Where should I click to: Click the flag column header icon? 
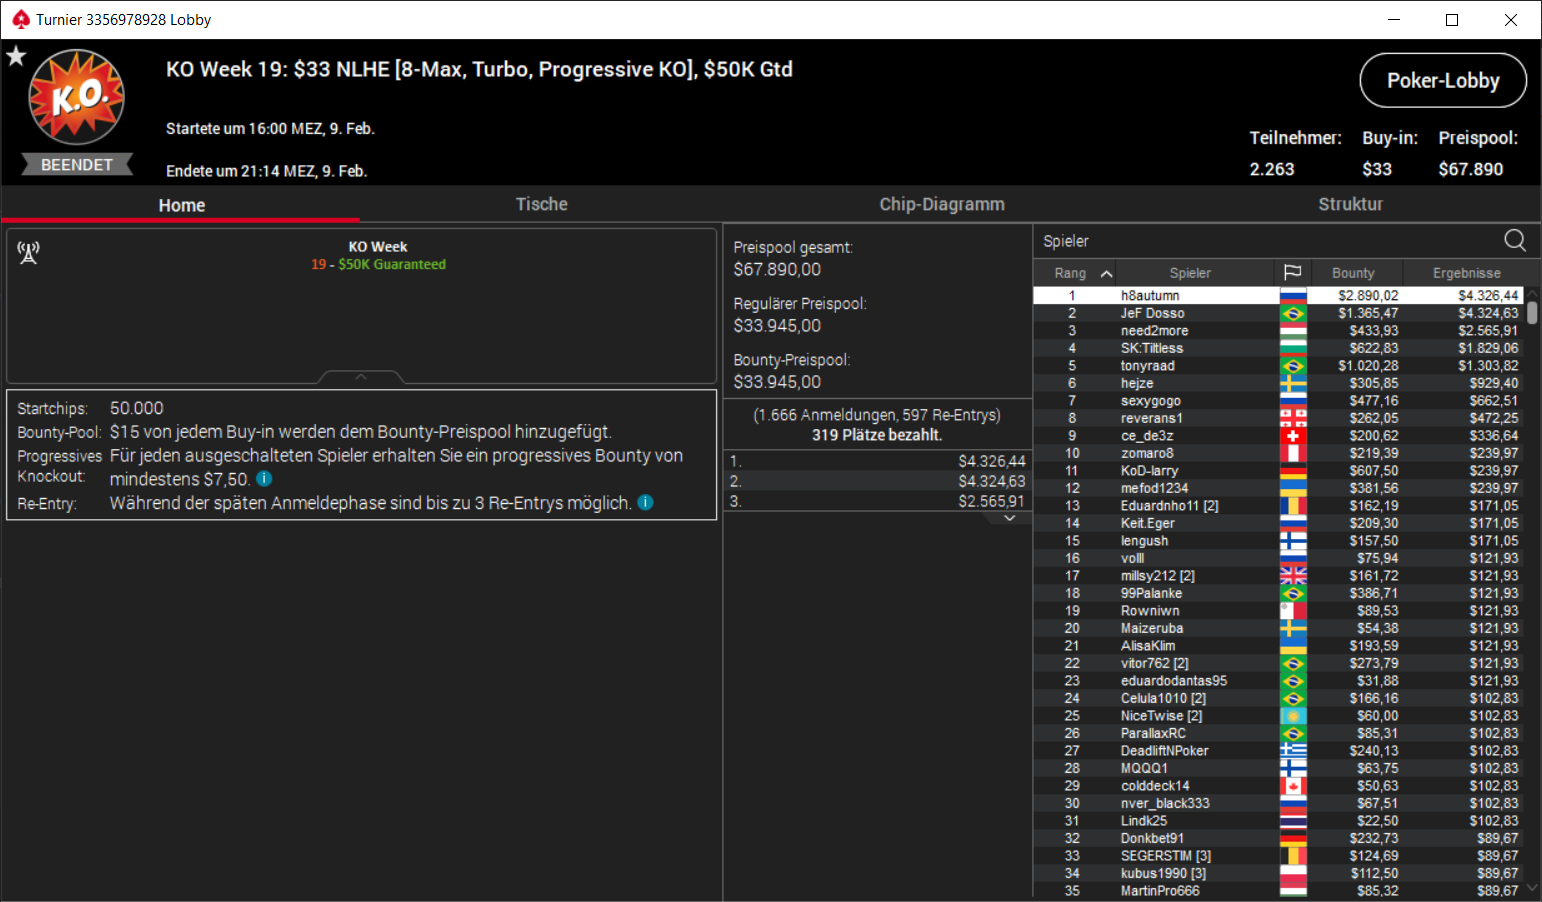[1292, 272]
